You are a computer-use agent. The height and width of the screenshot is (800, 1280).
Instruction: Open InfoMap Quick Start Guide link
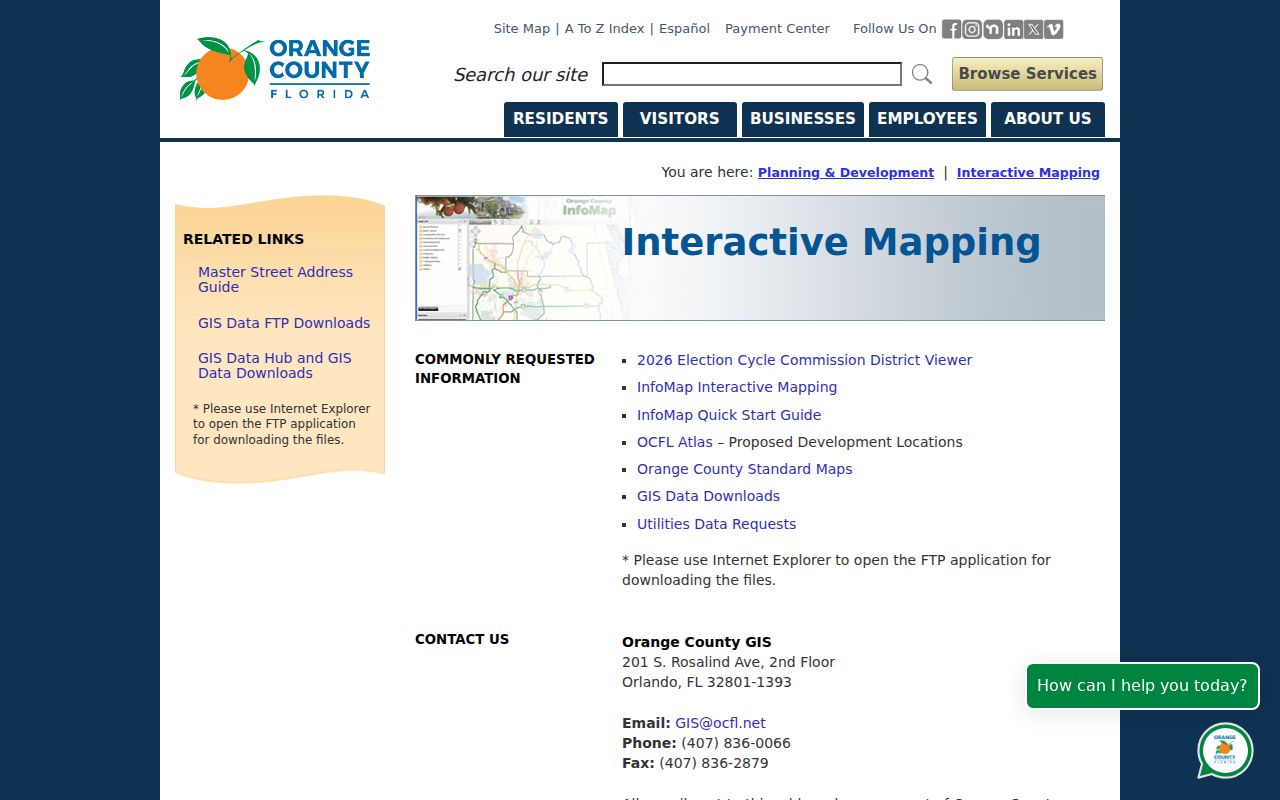click(729, 415)
